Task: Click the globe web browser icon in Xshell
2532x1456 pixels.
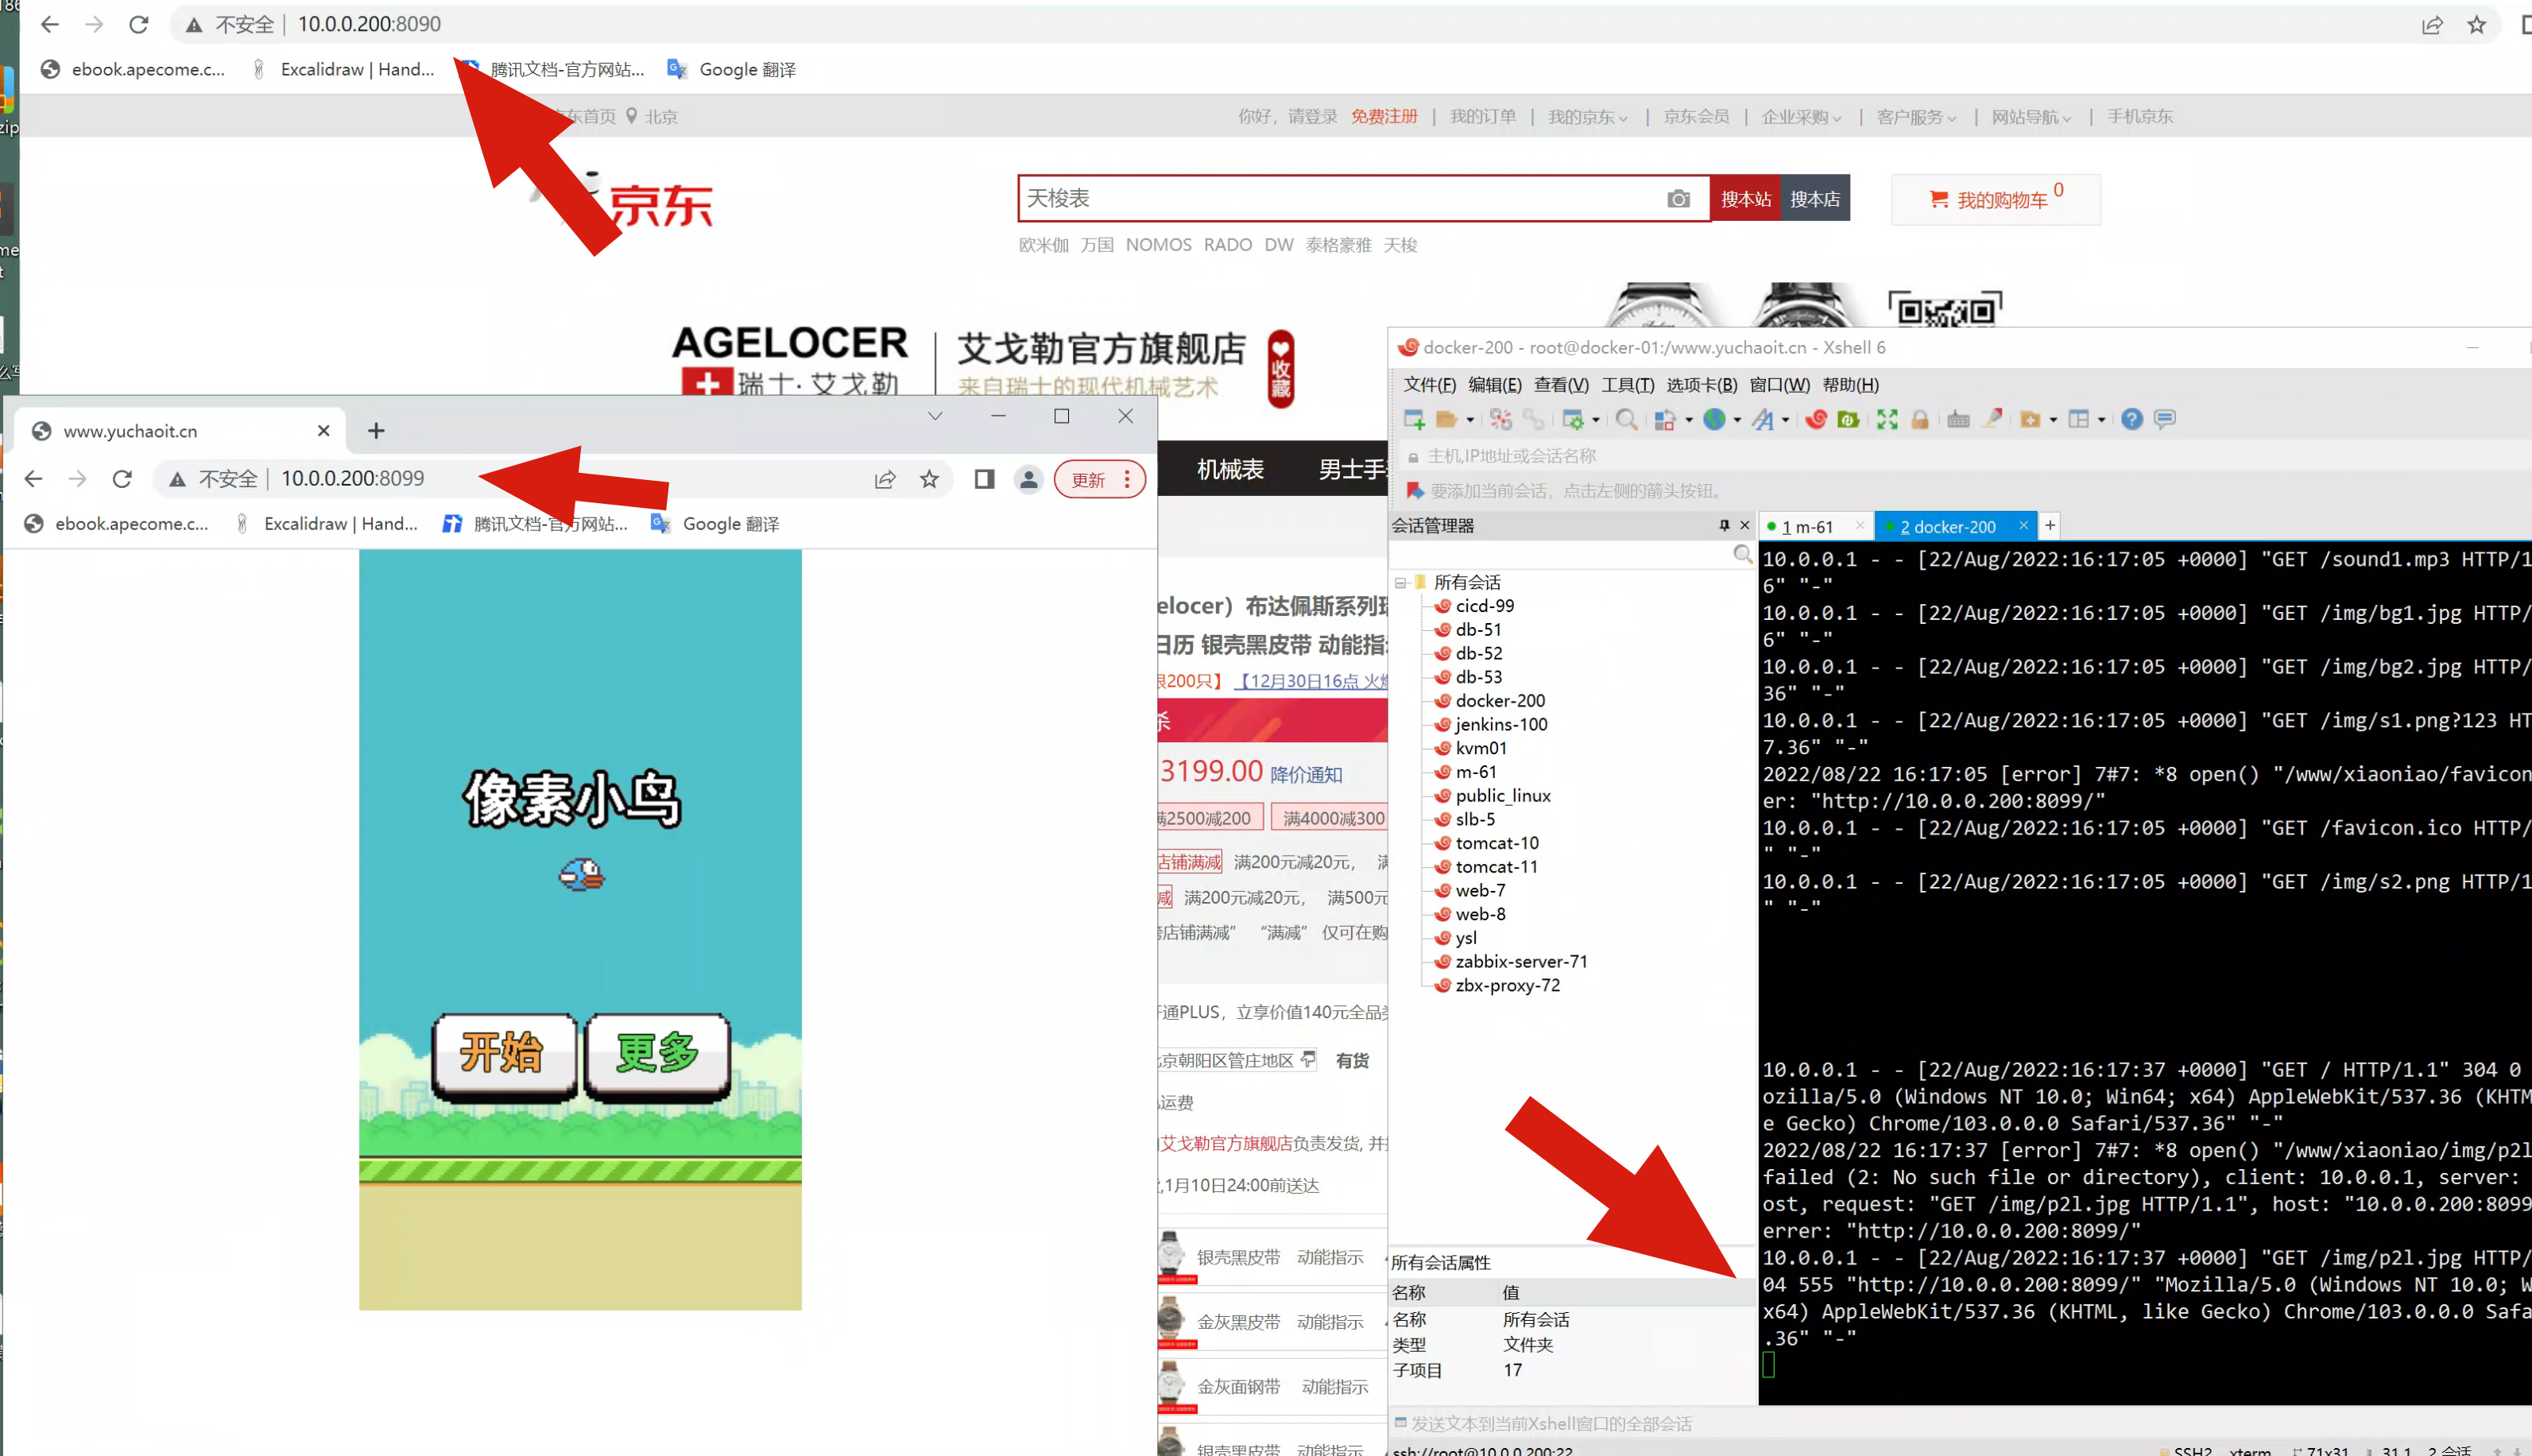Action: [x=1714, y=419]
